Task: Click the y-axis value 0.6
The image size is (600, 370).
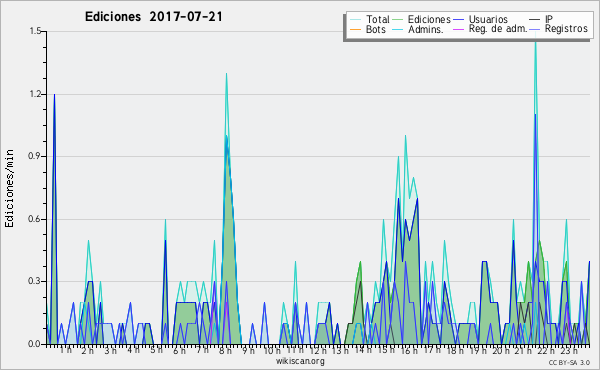Action: [x=35, y=219]
